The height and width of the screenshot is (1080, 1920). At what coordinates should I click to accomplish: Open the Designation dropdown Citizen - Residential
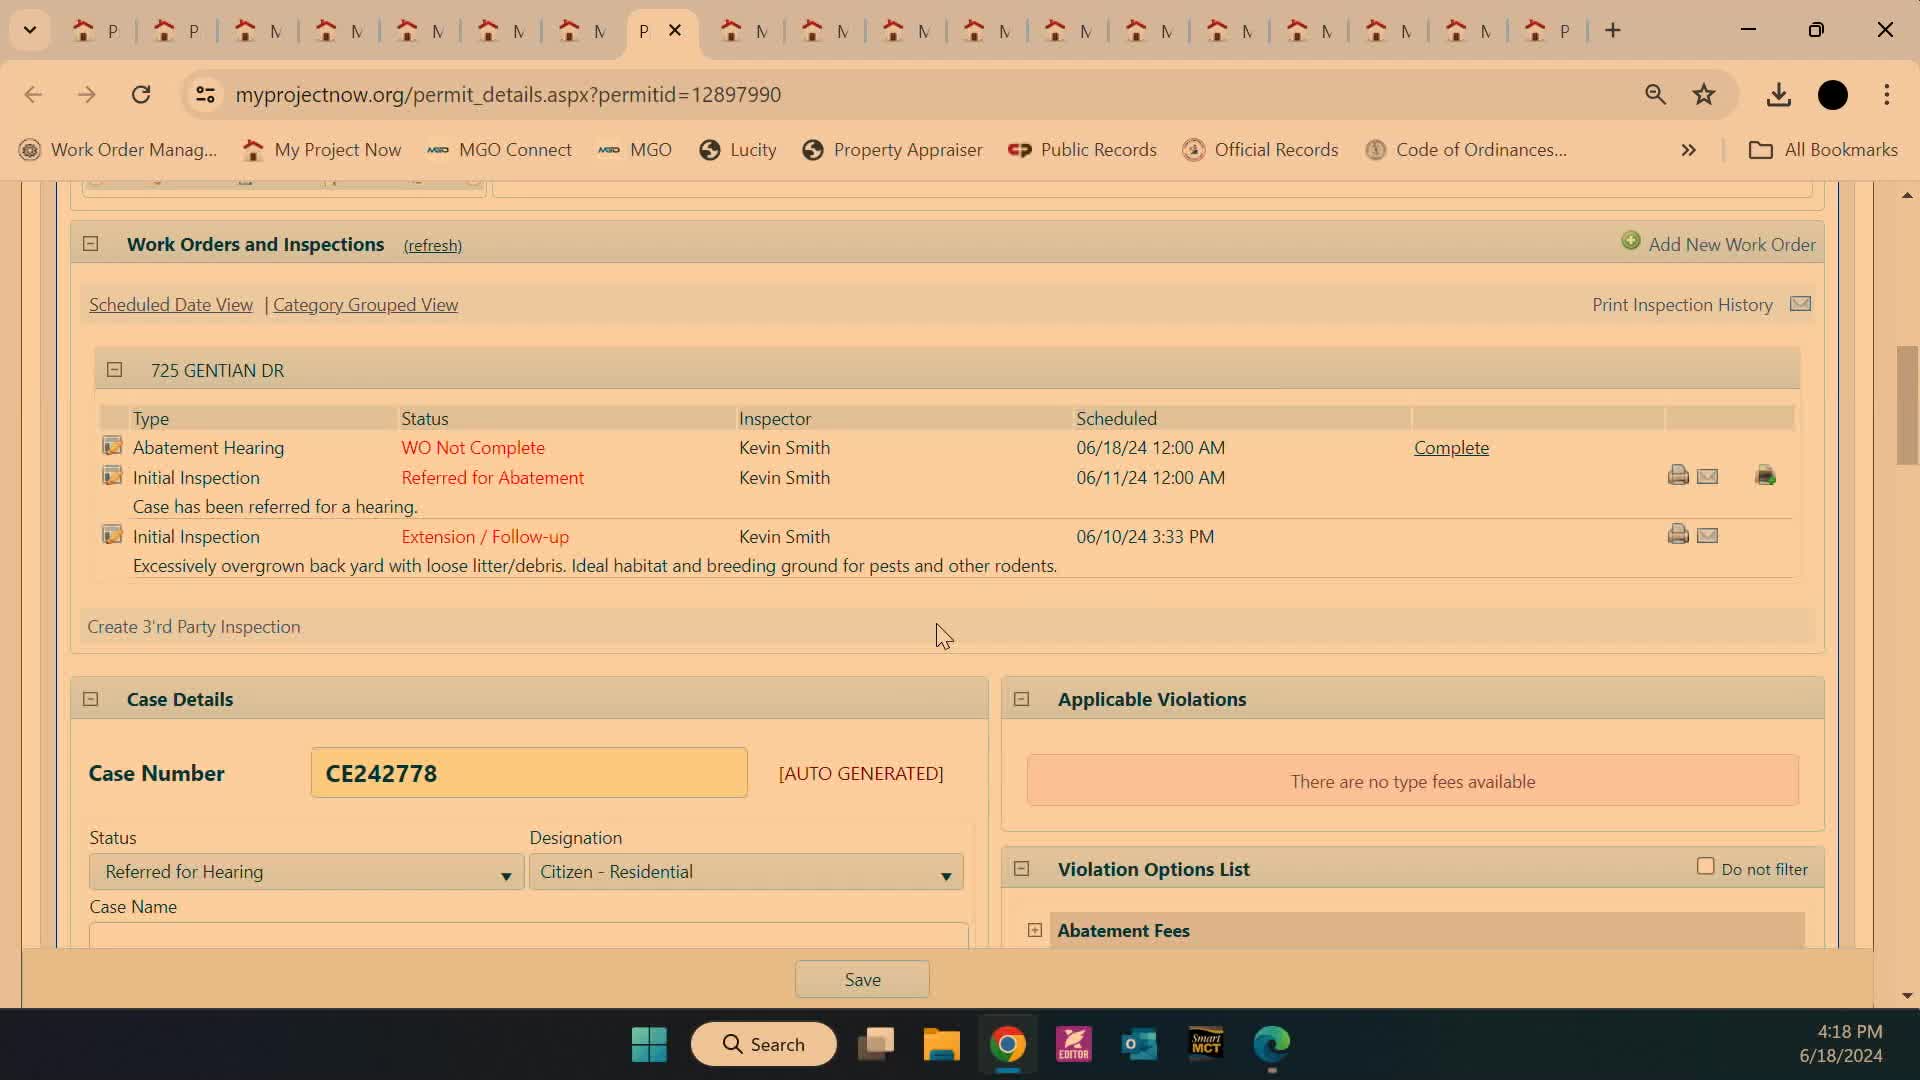pyautogui.click(x=746, y=872)
